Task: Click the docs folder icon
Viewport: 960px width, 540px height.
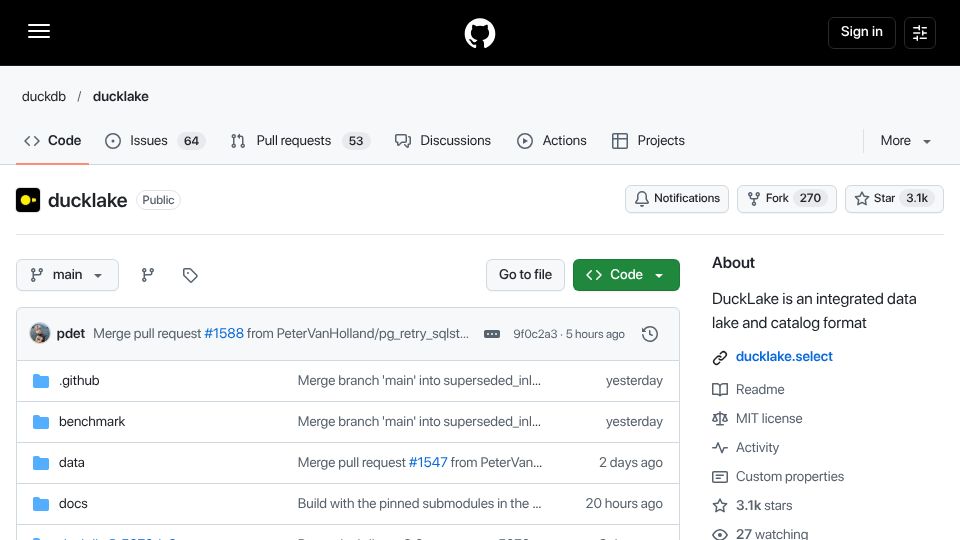Action: point(41,504)
